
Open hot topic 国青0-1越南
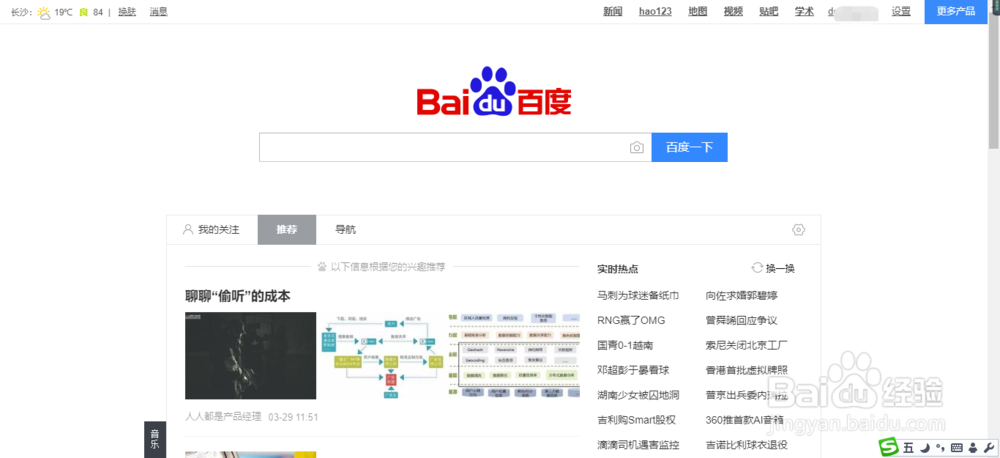[x=625, y=345]
